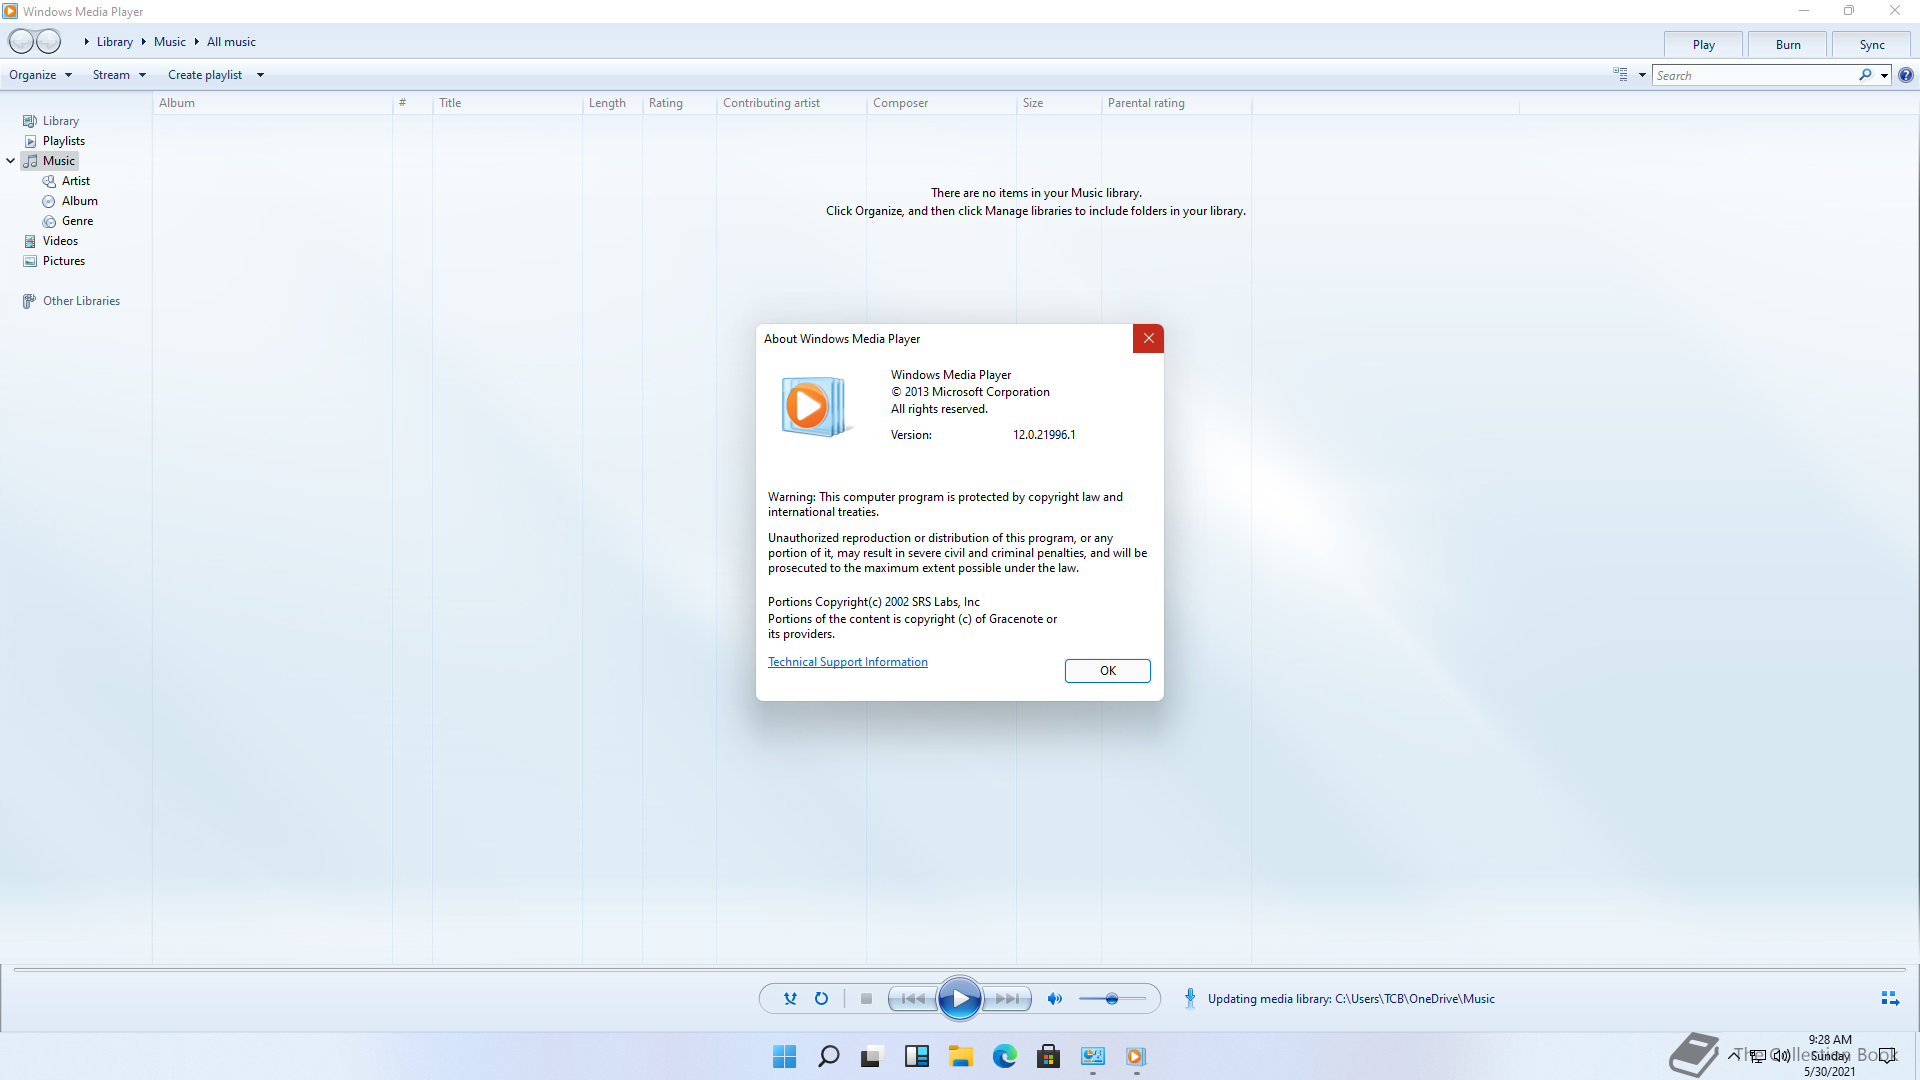Image resolution: width=1920 pixels, height=1080 pixels.
Task: Sort by the Composer column header
Action: [x=941, y=103]
